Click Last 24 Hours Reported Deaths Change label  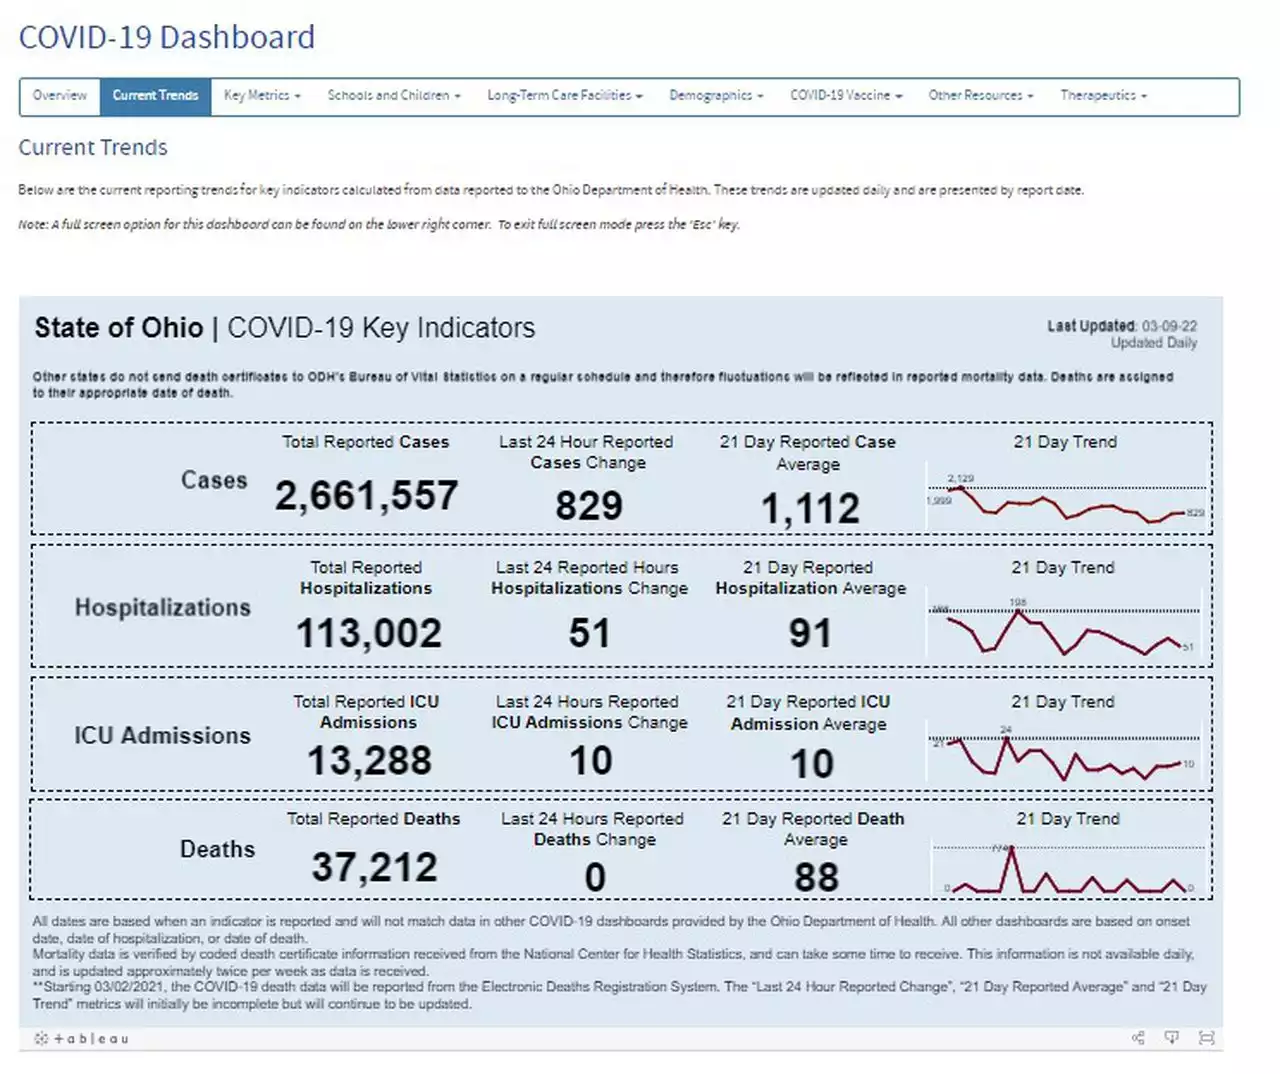[593, 829]
